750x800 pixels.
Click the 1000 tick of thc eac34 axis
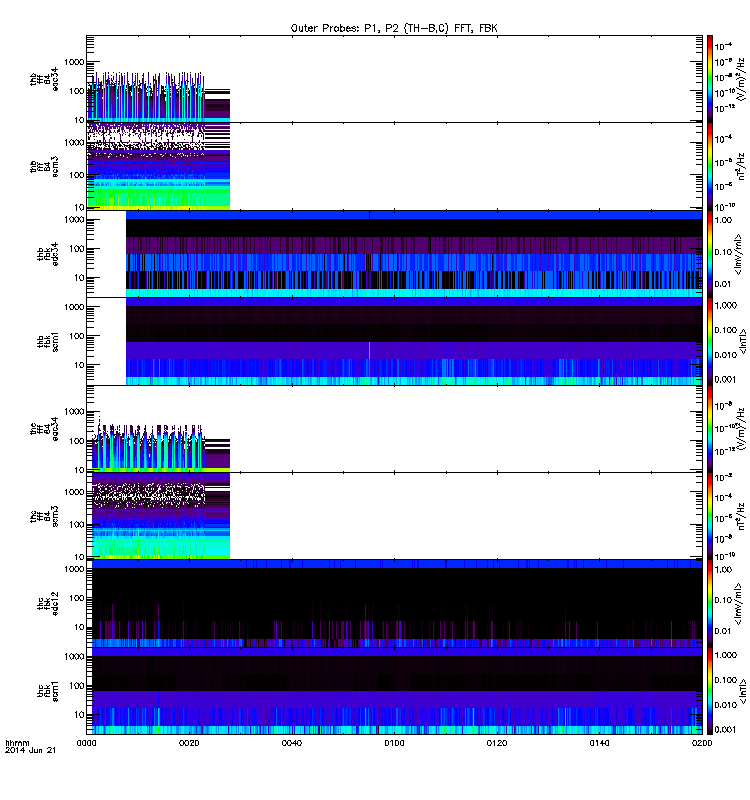pos(74,411)
